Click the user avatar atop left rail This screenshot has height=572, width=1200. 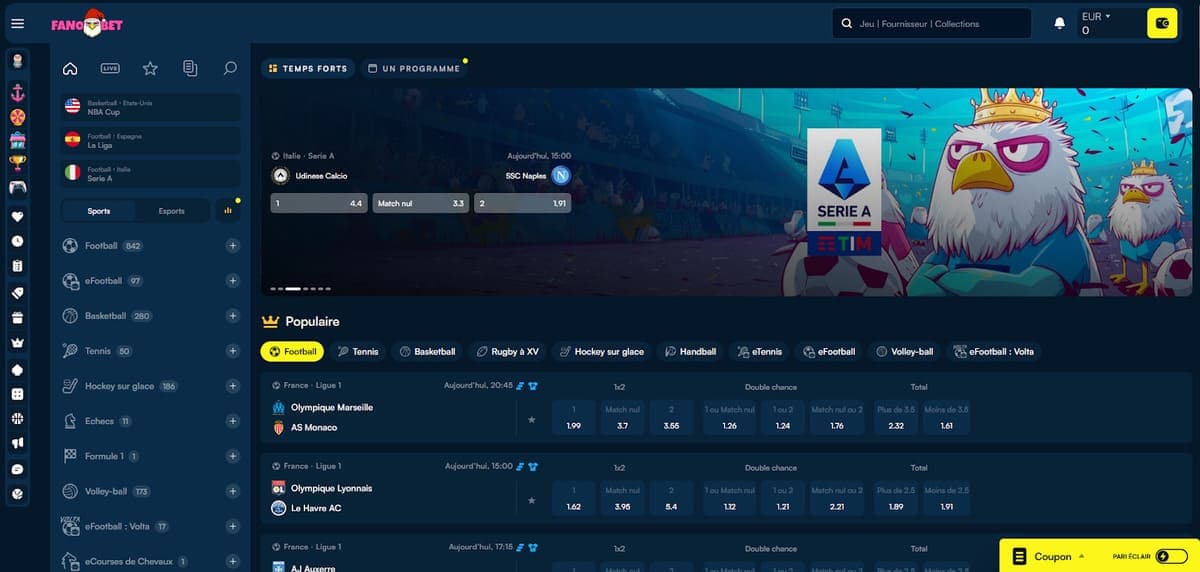tap(17, 61)
